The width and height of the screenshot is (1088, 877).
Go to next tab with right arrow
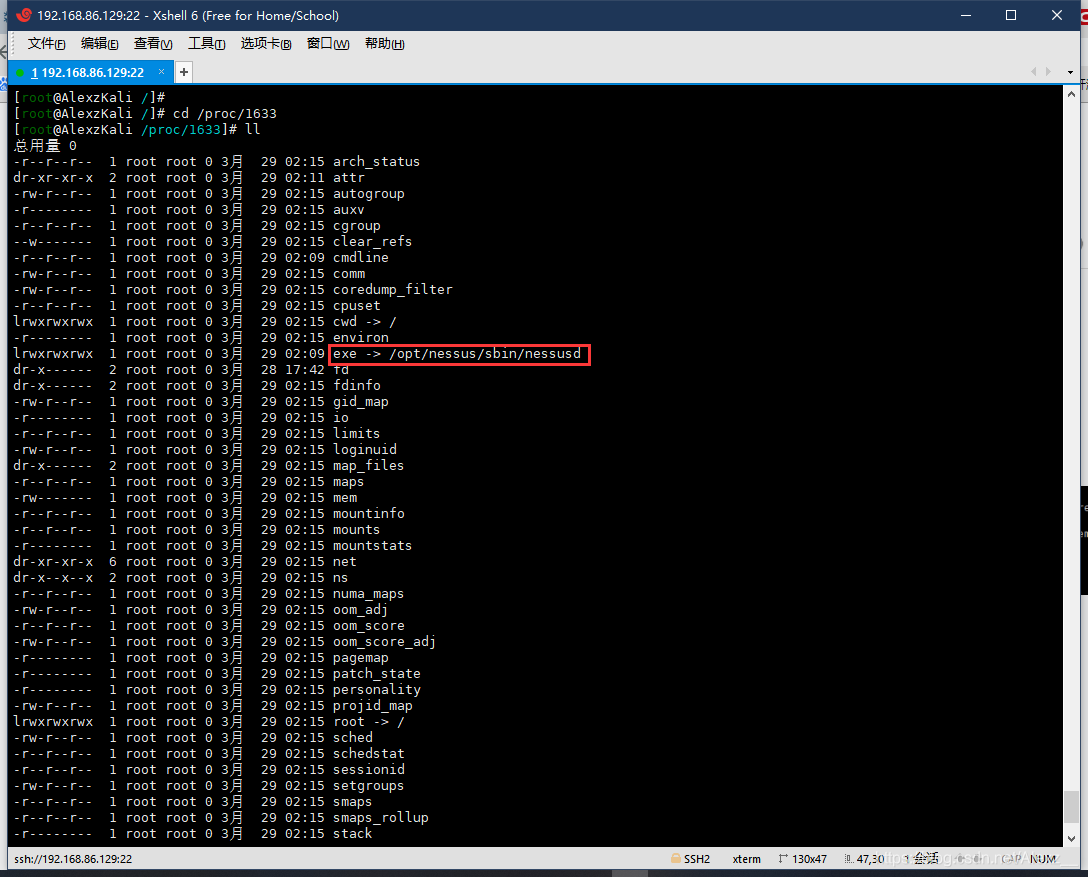pyautogui.click(x=1048, y=71)
